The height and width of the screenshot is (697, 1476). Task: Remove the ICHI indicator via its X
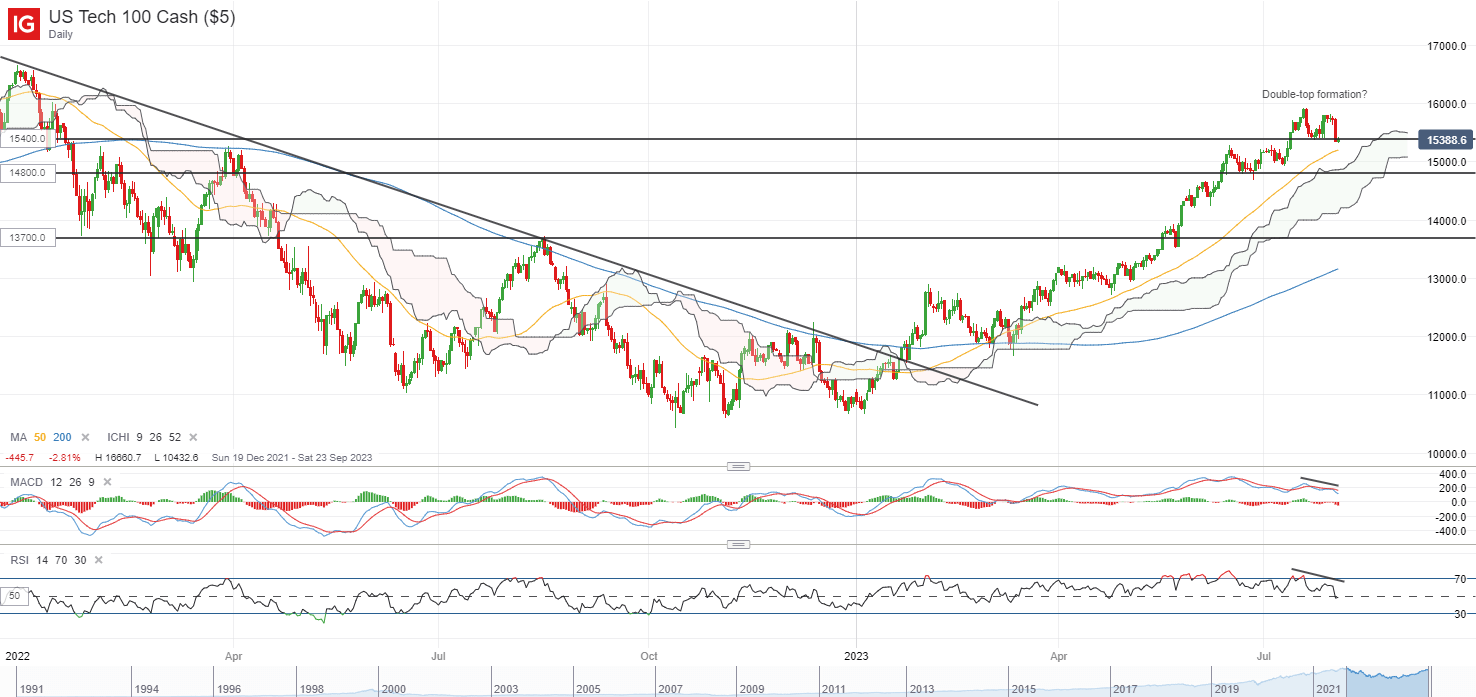coord(193,438)
